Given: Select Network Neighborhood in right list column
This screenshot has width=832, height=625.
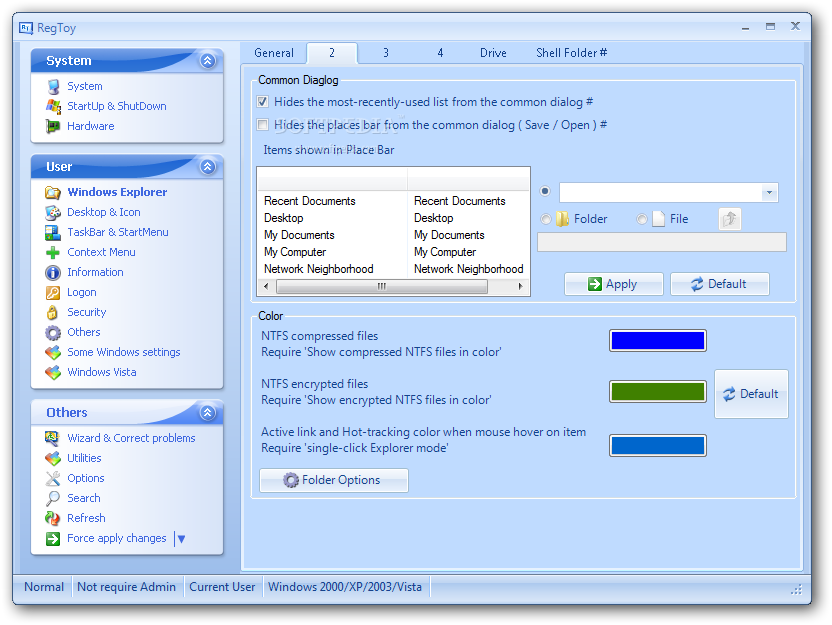Looking at the screenshot, I should 469,269.
